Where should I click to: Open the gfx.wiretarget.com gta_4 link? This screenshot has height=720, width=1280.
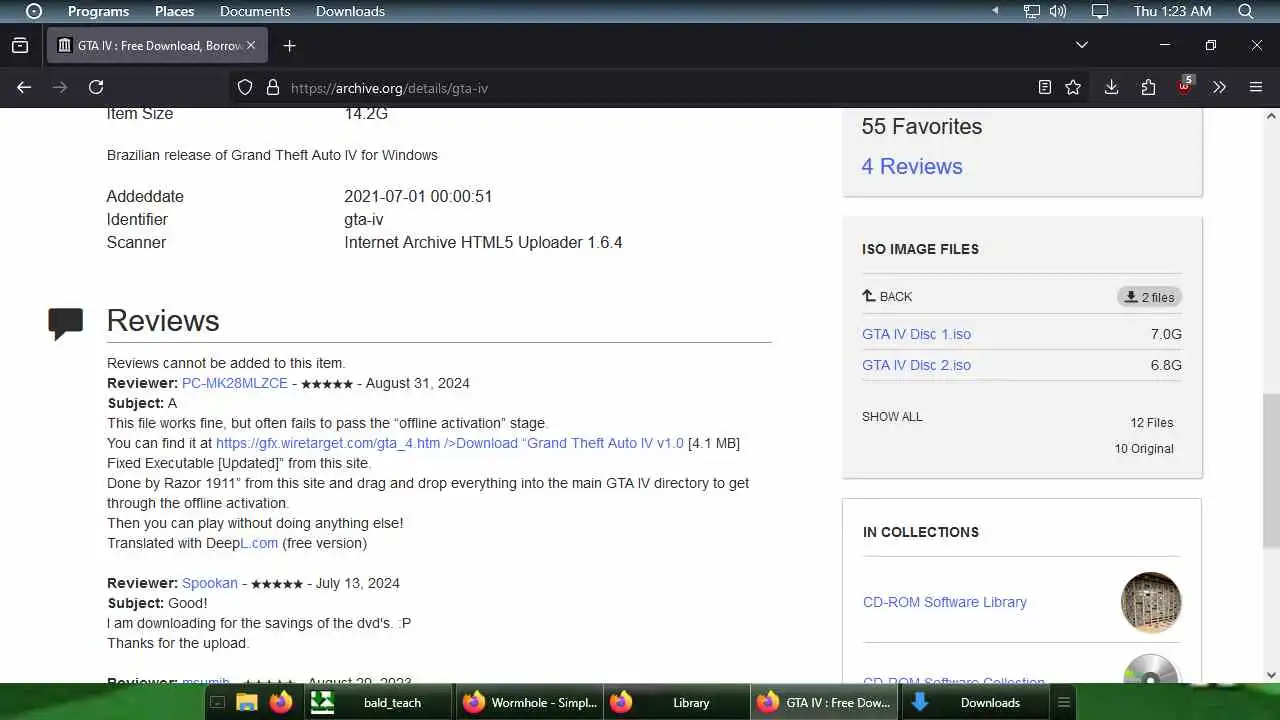450,443
